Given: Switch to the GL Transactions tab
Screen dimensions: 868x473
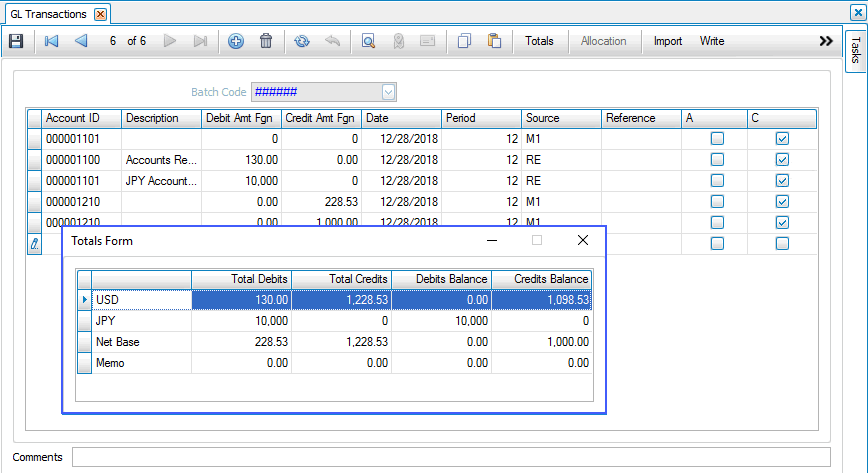Looking at the screenshot, I should (48, 15).
